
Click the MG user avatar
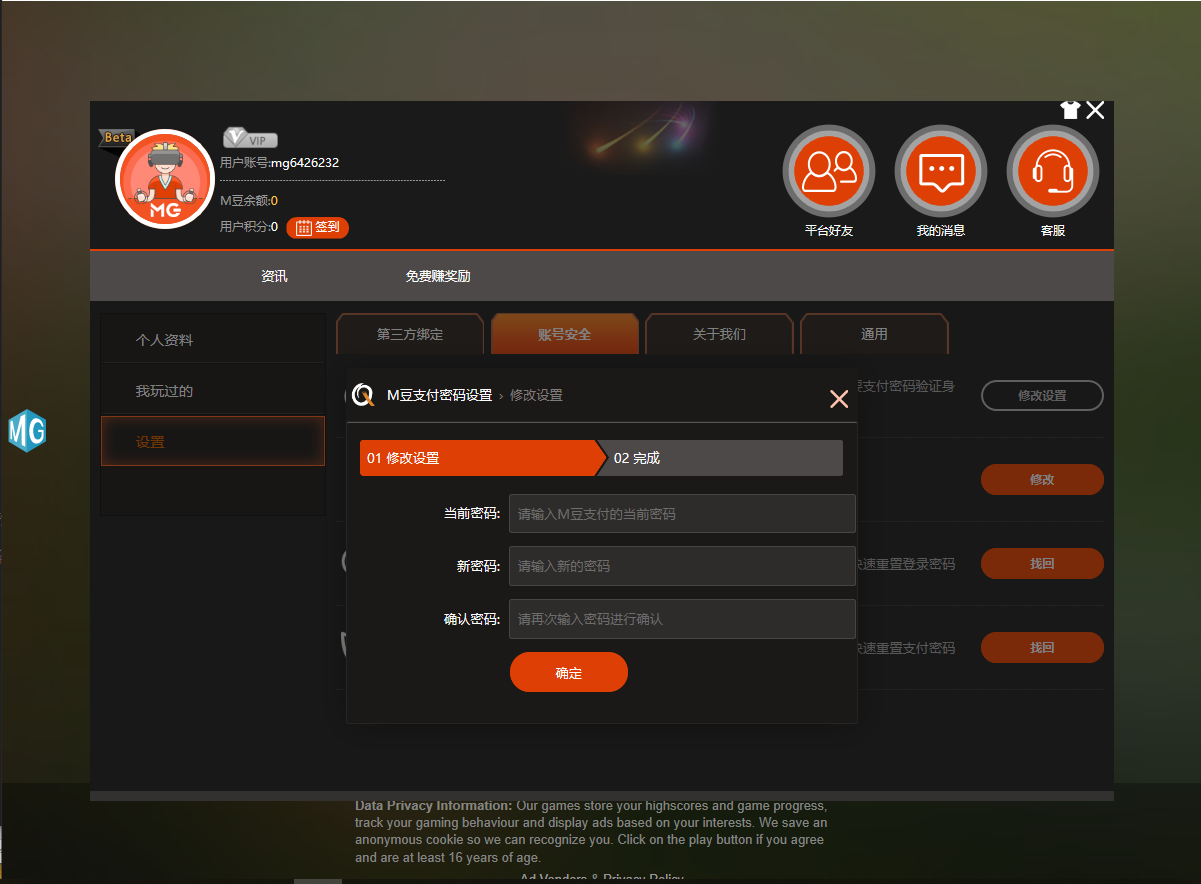pyautogui.click(x=165, y=179)
